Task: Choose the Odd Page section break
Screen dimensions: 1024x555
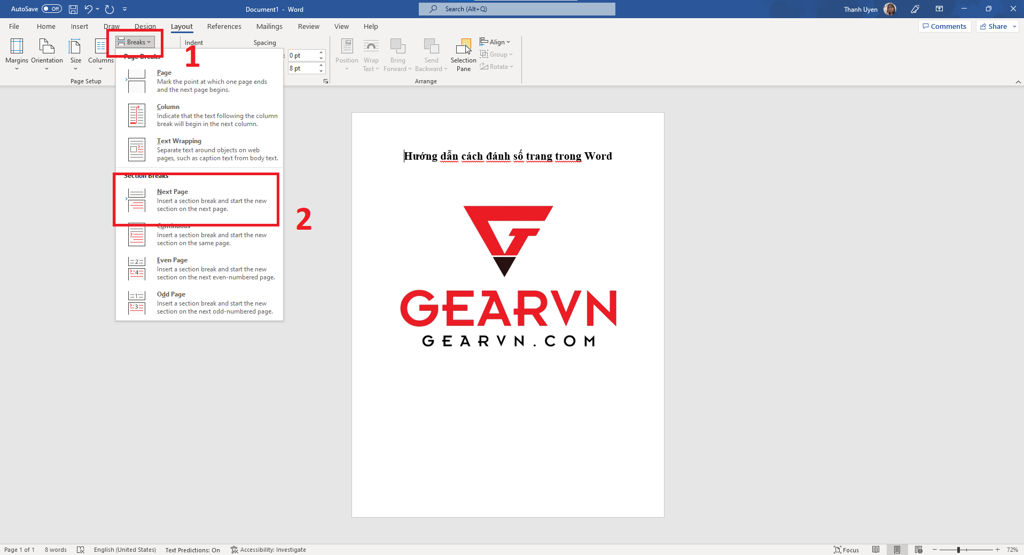Action: point(199,302)
